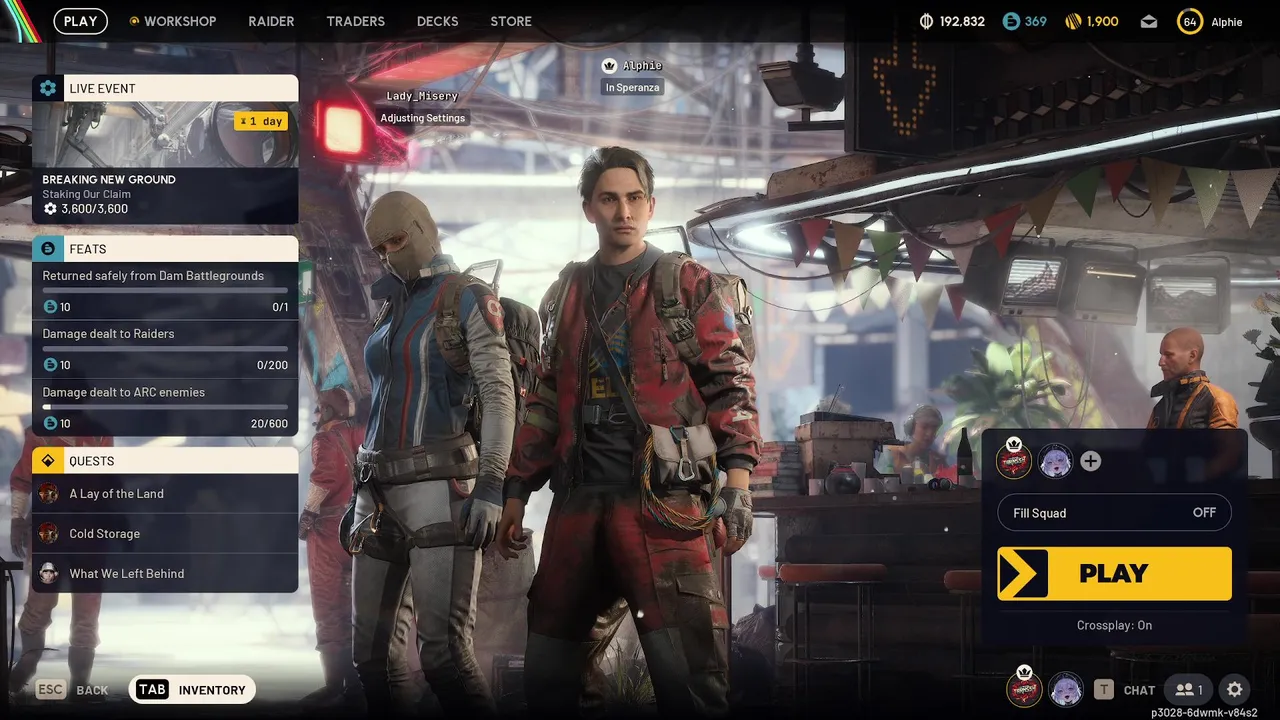Open the 'A Lay of the Land' quest
Screen dimensions: 1280x720
point(165,494)
